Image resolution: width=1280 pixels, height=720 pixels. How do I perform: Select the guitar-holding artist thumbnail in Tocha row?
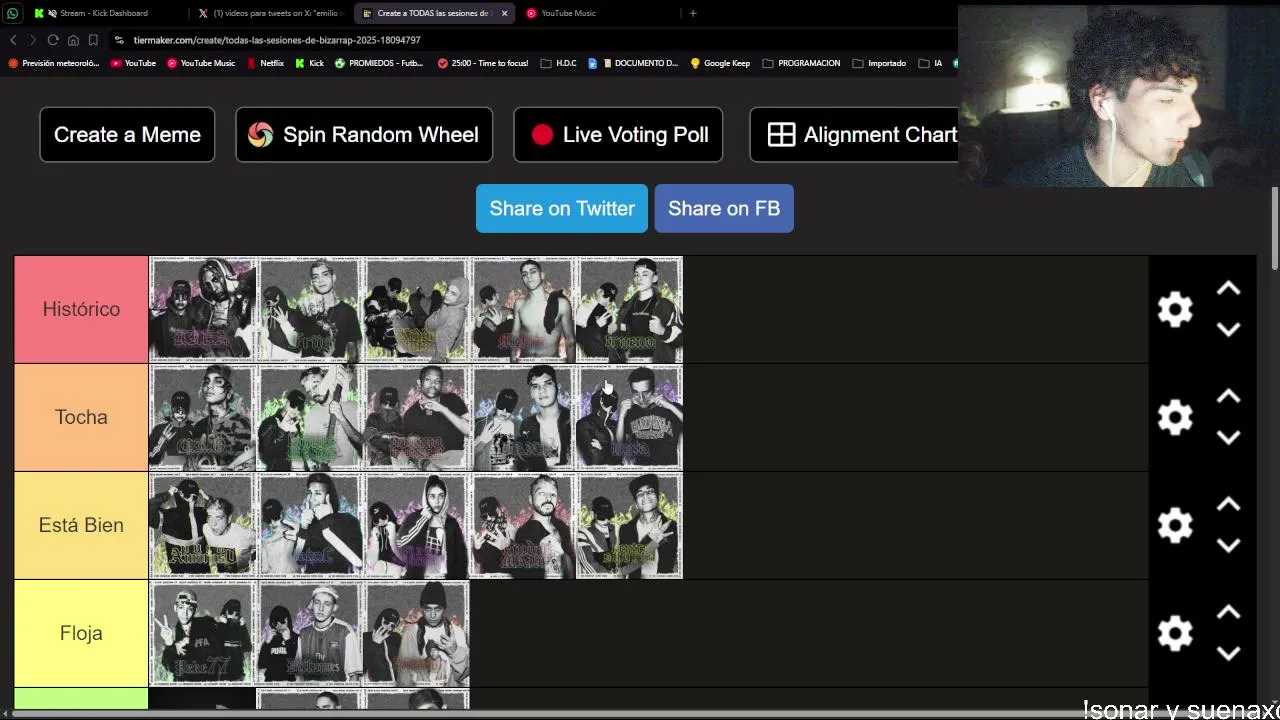(310, 417)
